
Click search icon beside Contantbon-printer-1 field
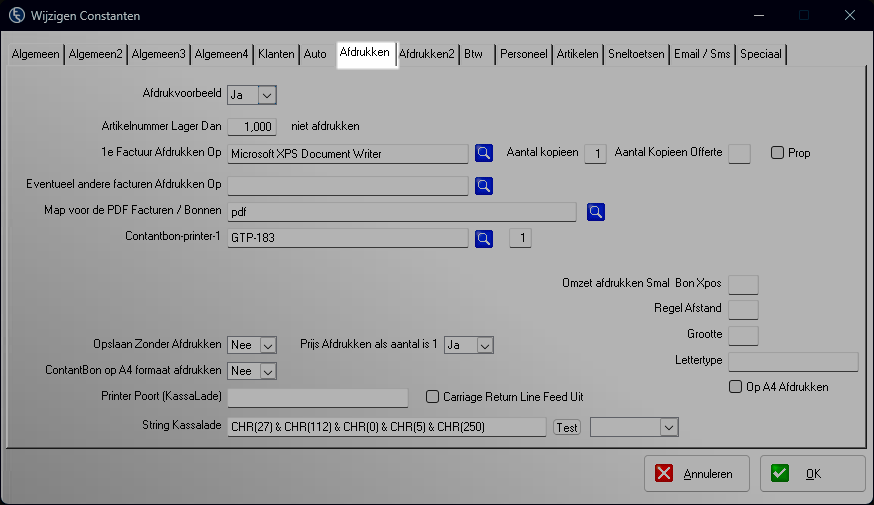tap(484, 238)
